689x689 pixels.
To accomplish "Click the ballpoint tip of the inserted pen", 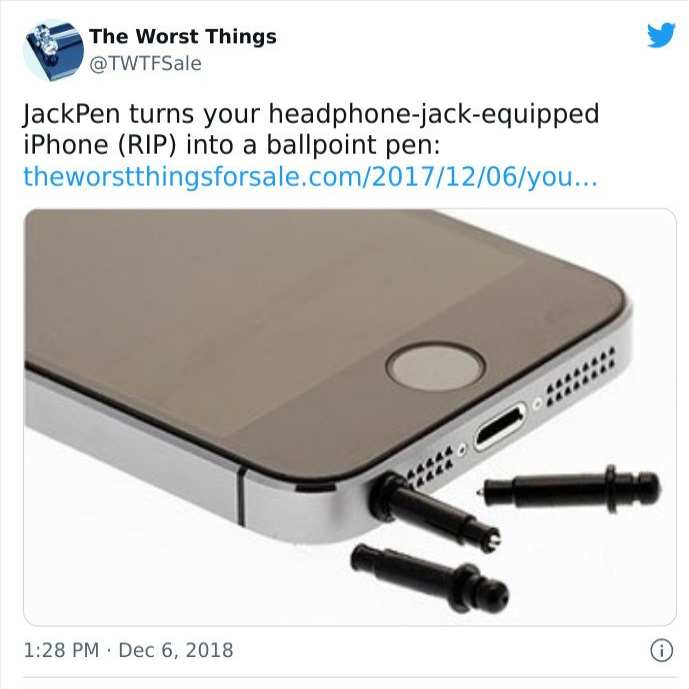I will click(495, 540).
